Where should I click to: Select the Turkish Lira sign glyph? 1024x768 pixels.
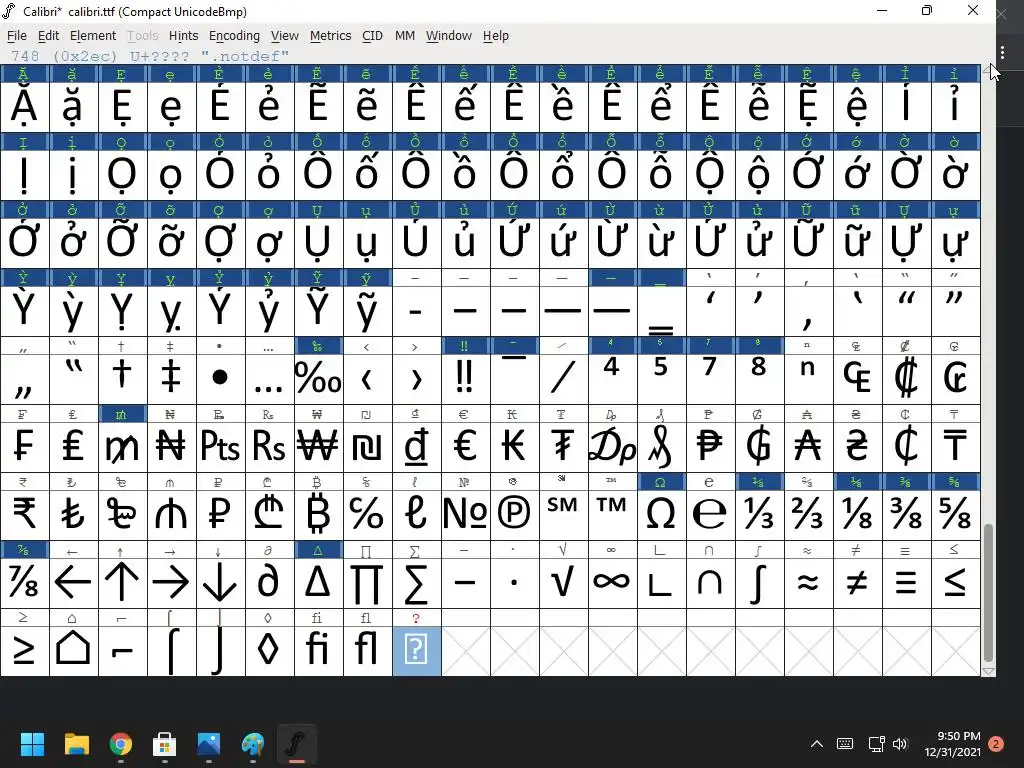pos(73,515)
